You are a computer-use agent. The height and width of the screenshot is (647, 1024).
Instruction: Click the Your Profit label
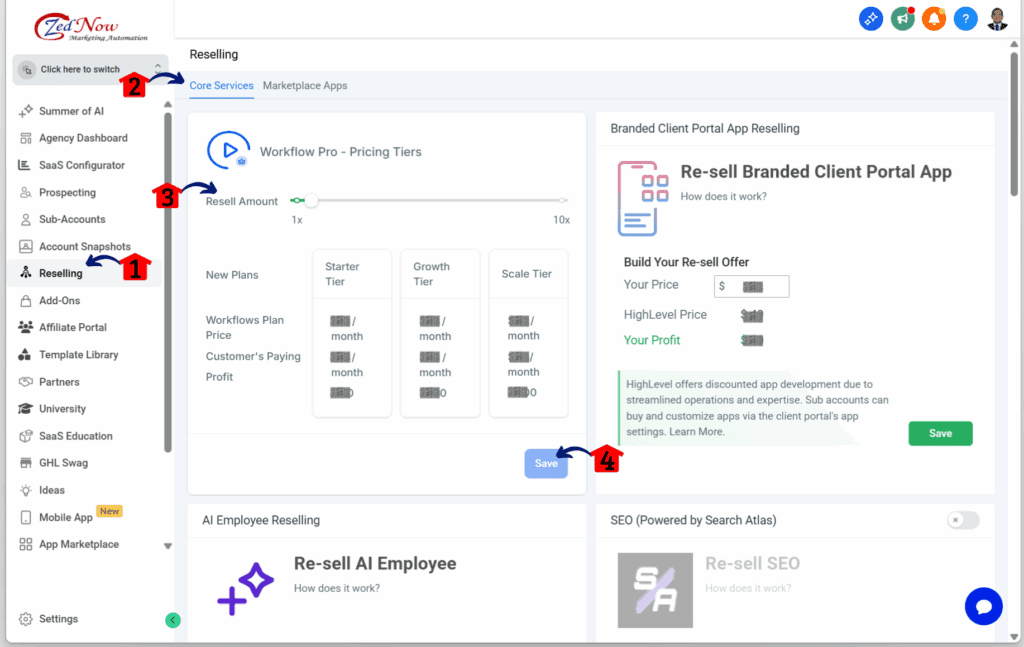(652, 340)
